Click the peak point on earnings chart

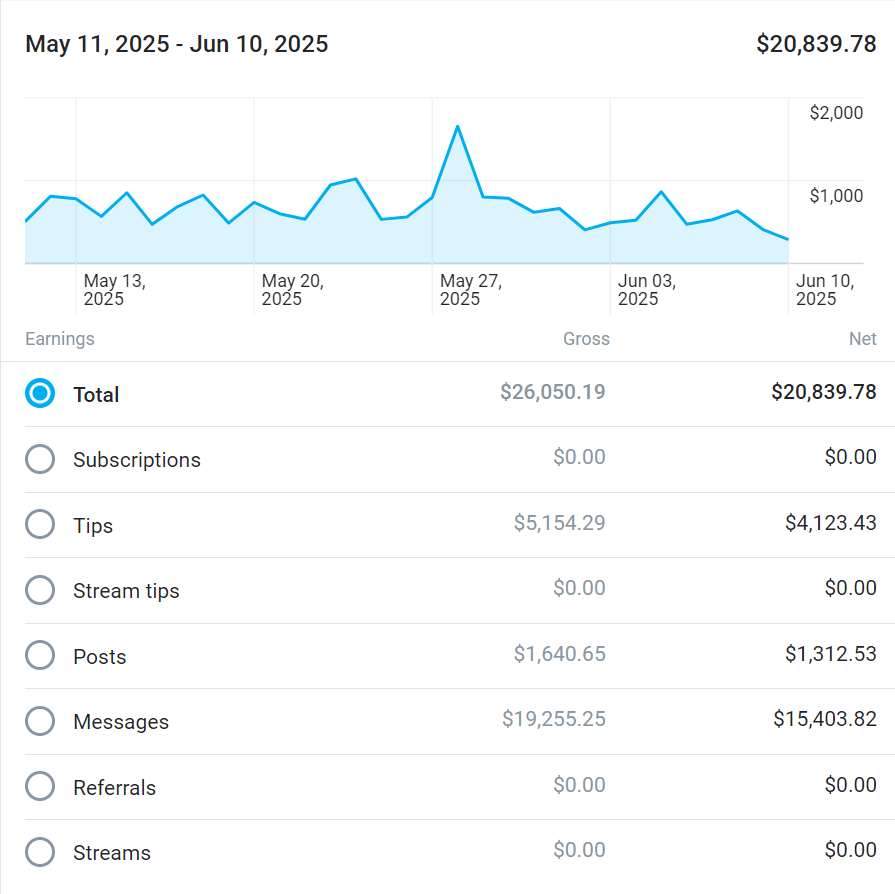coord(457,127)
